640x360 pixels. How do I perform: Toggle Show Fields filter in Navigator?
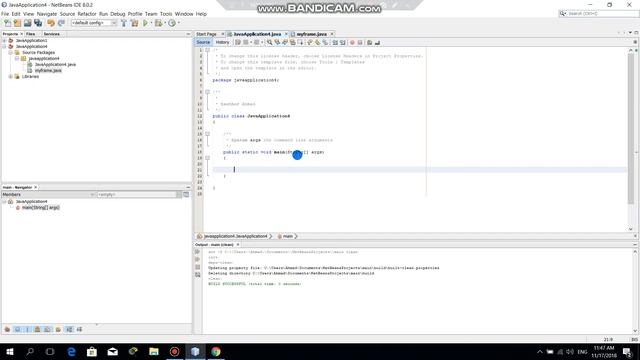pyautogui.click(x=18, y=329)
